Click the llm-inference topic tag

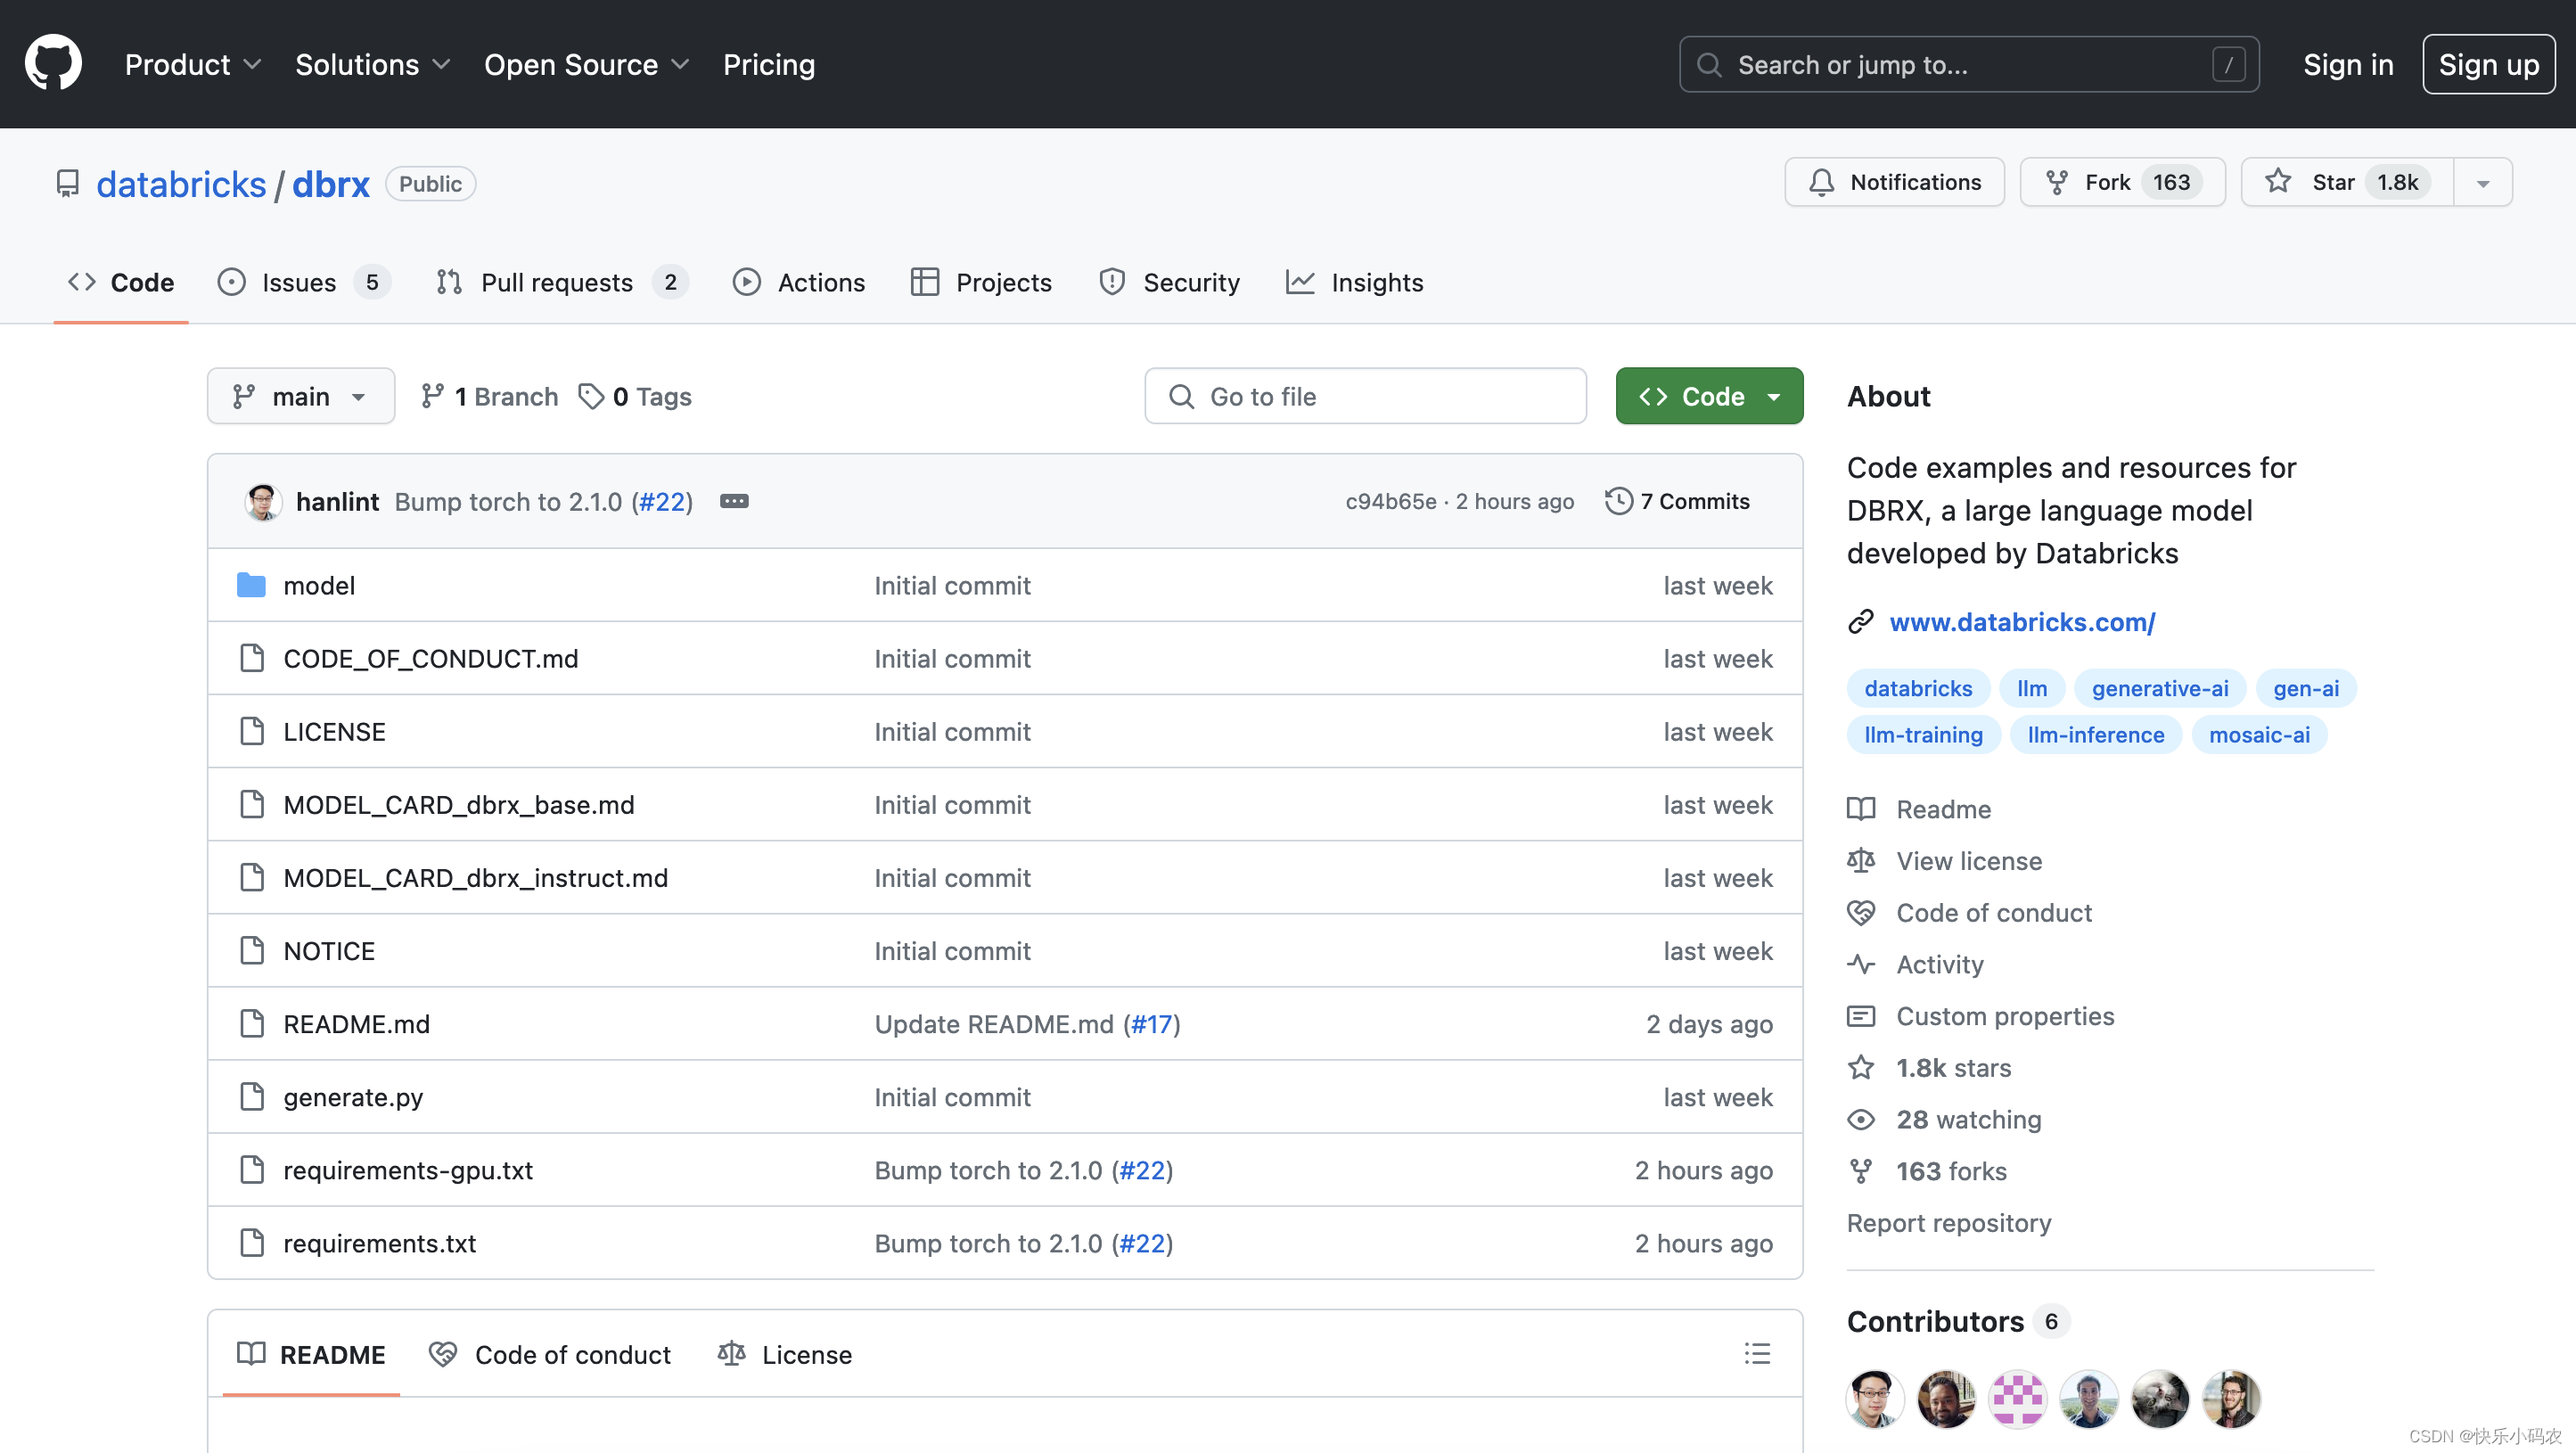[2095, 735]
